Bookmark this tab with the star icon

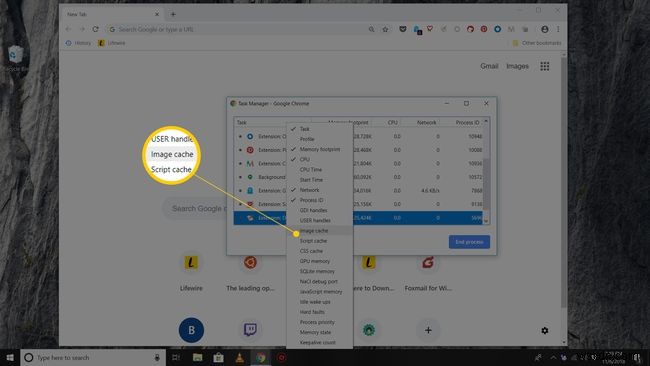(x=385, y=29)
